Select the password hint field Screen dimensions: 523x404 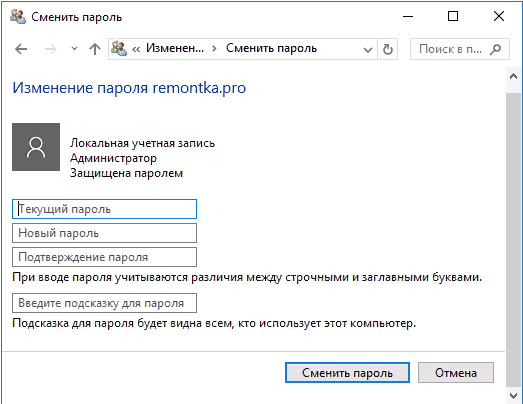tap(104, 303)
